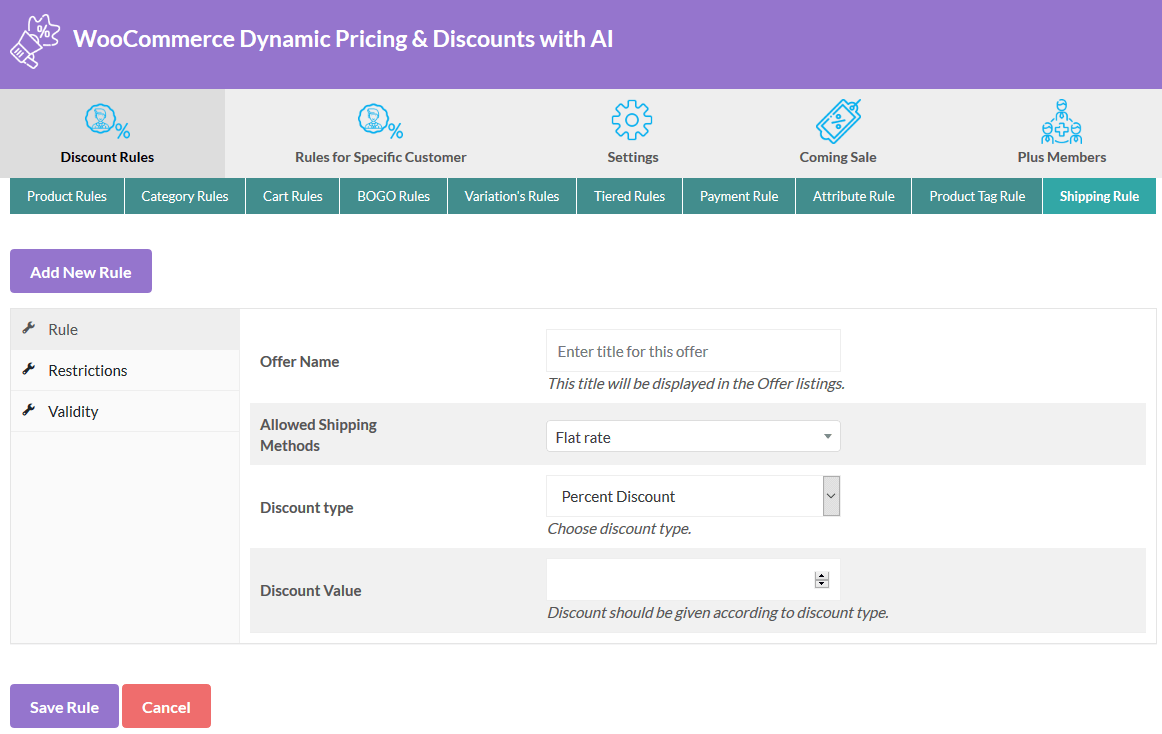Click the Offer Name input field
The width and height of the screenshot is (1162, 734).
point(692,350)
